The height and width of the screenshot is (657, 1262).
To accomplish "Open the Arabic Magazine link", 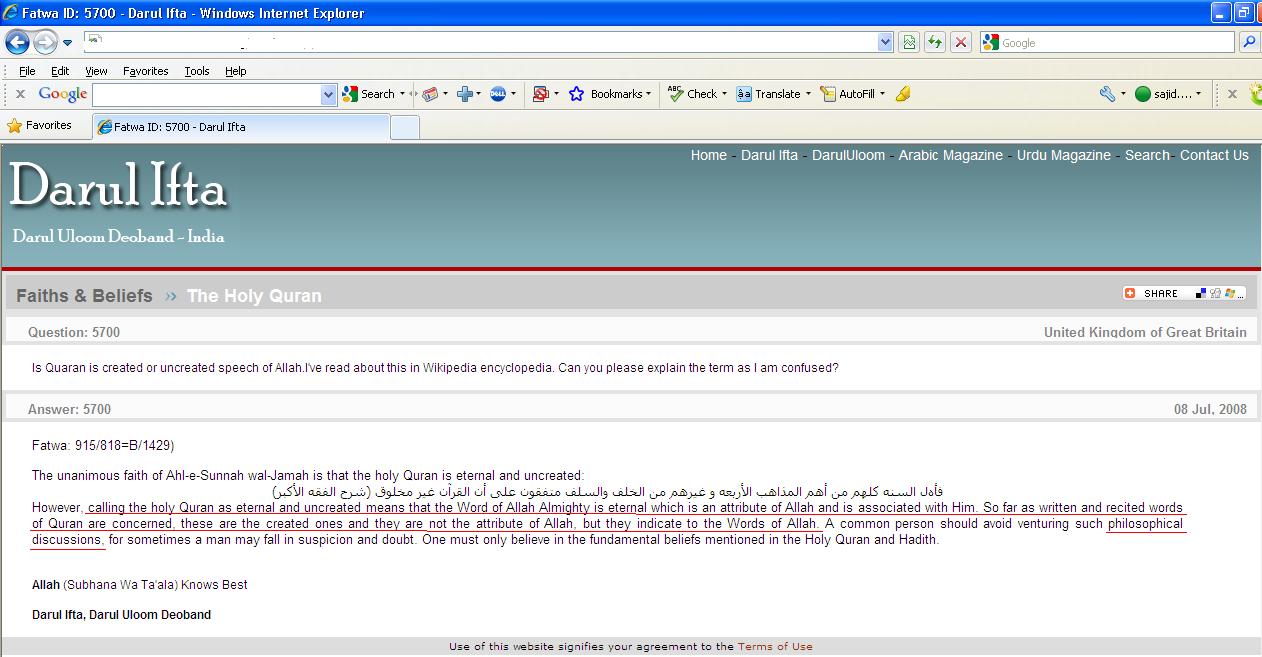I will pyautogui.click(x=950, y=155).
